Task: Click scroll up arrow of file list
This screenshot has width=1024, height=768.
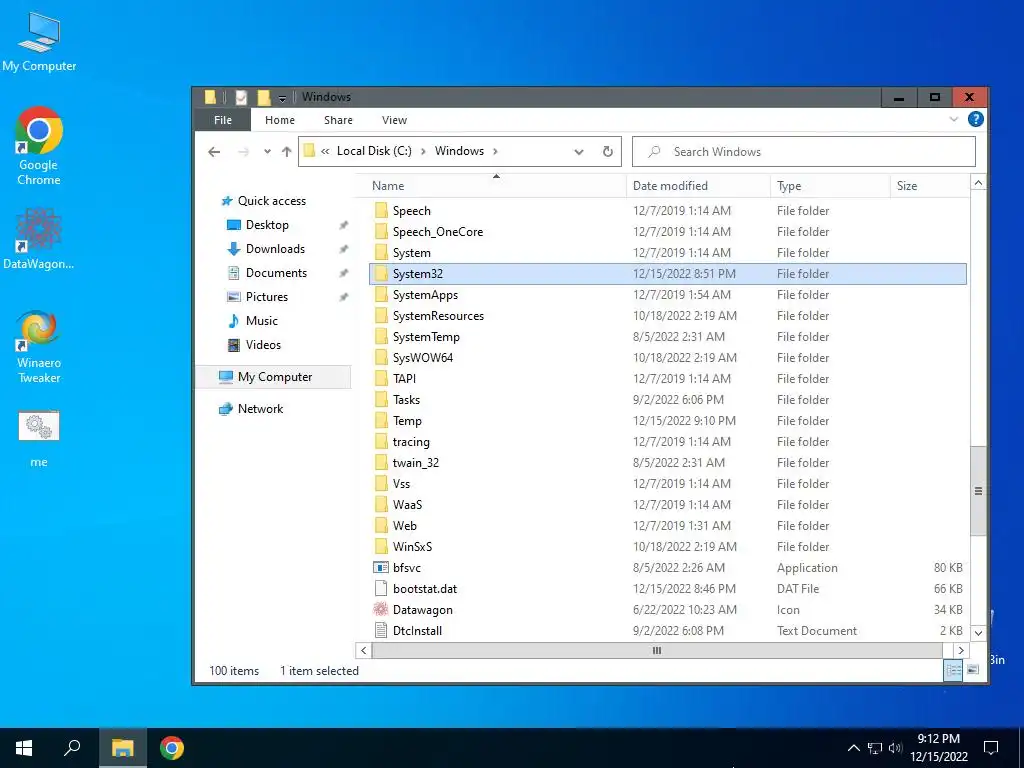Action: 978,183
